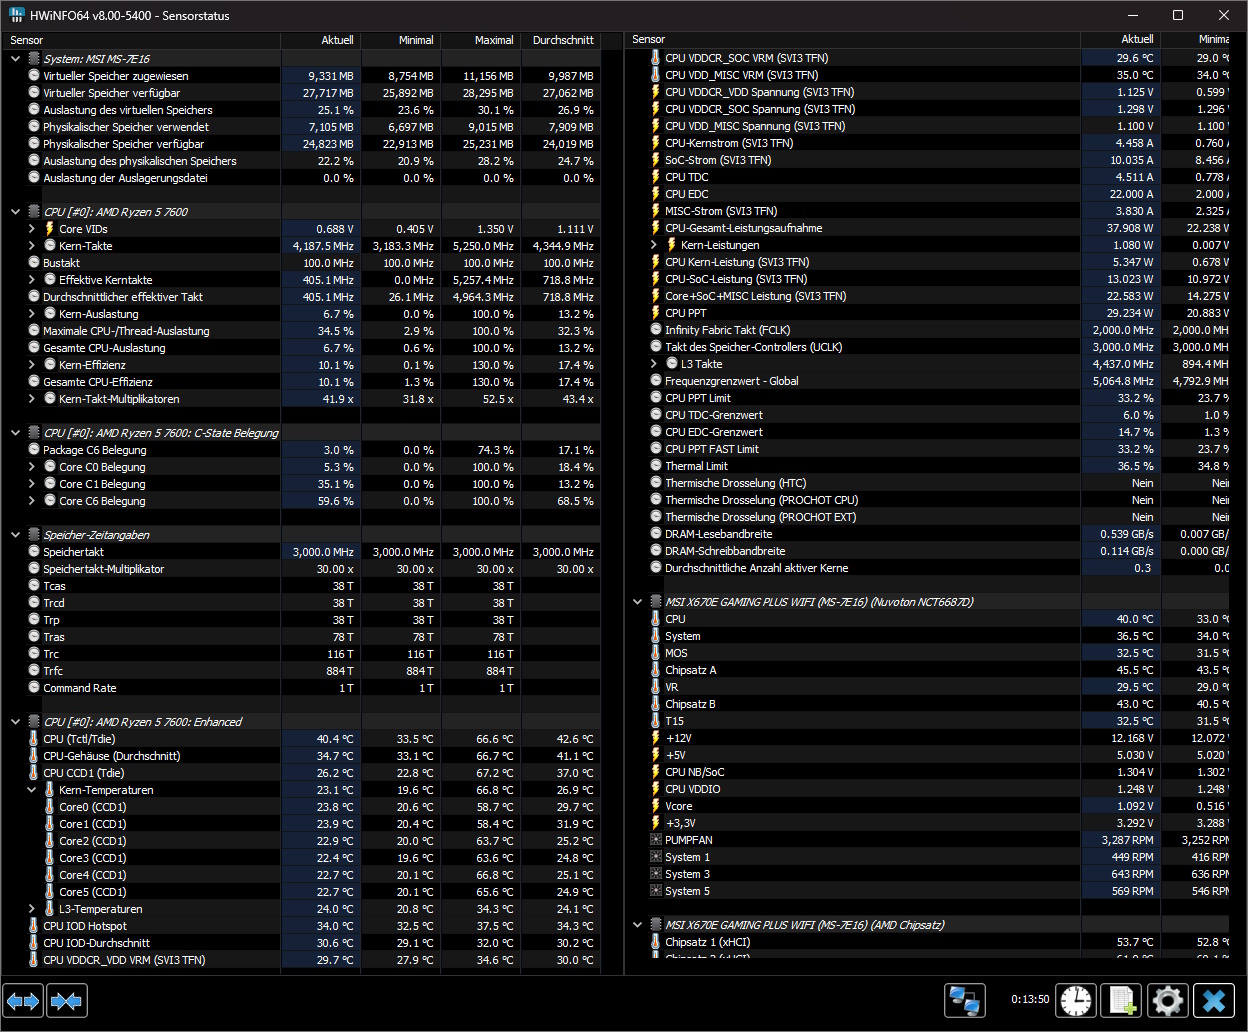Click the clock reset timer icon
The height and width of the screenshot is (1032, 1248).
point(1076,1000)
